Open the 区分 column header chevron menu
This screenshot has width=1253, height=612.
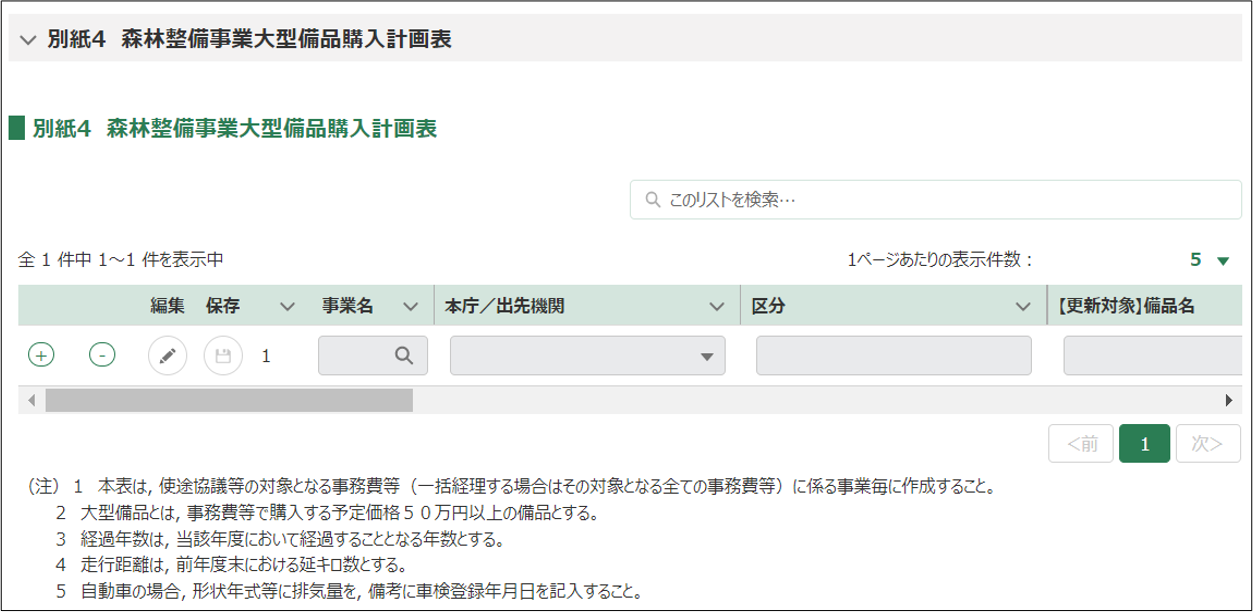click(1022, 306)
